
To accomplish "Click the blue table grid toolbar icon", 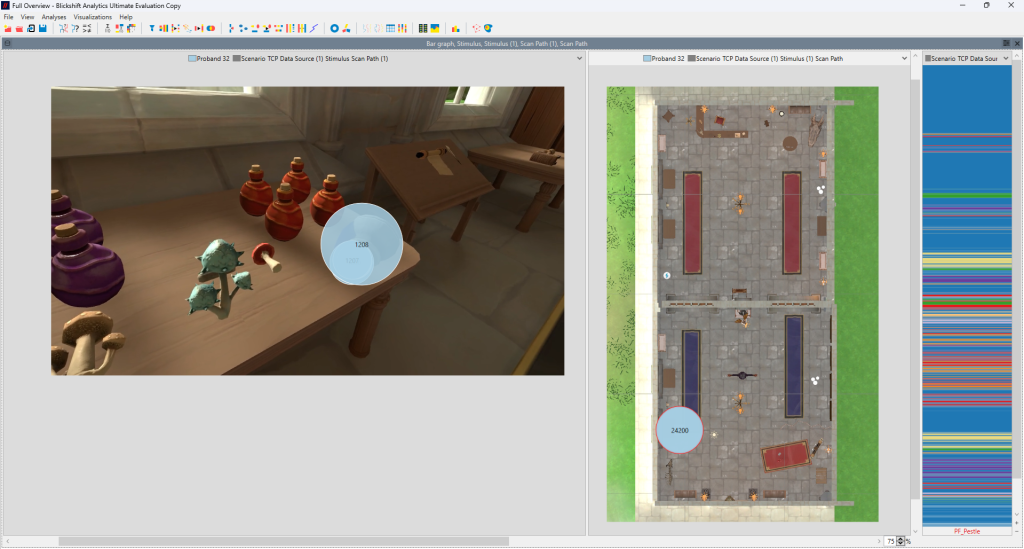I will coord(390,28).
